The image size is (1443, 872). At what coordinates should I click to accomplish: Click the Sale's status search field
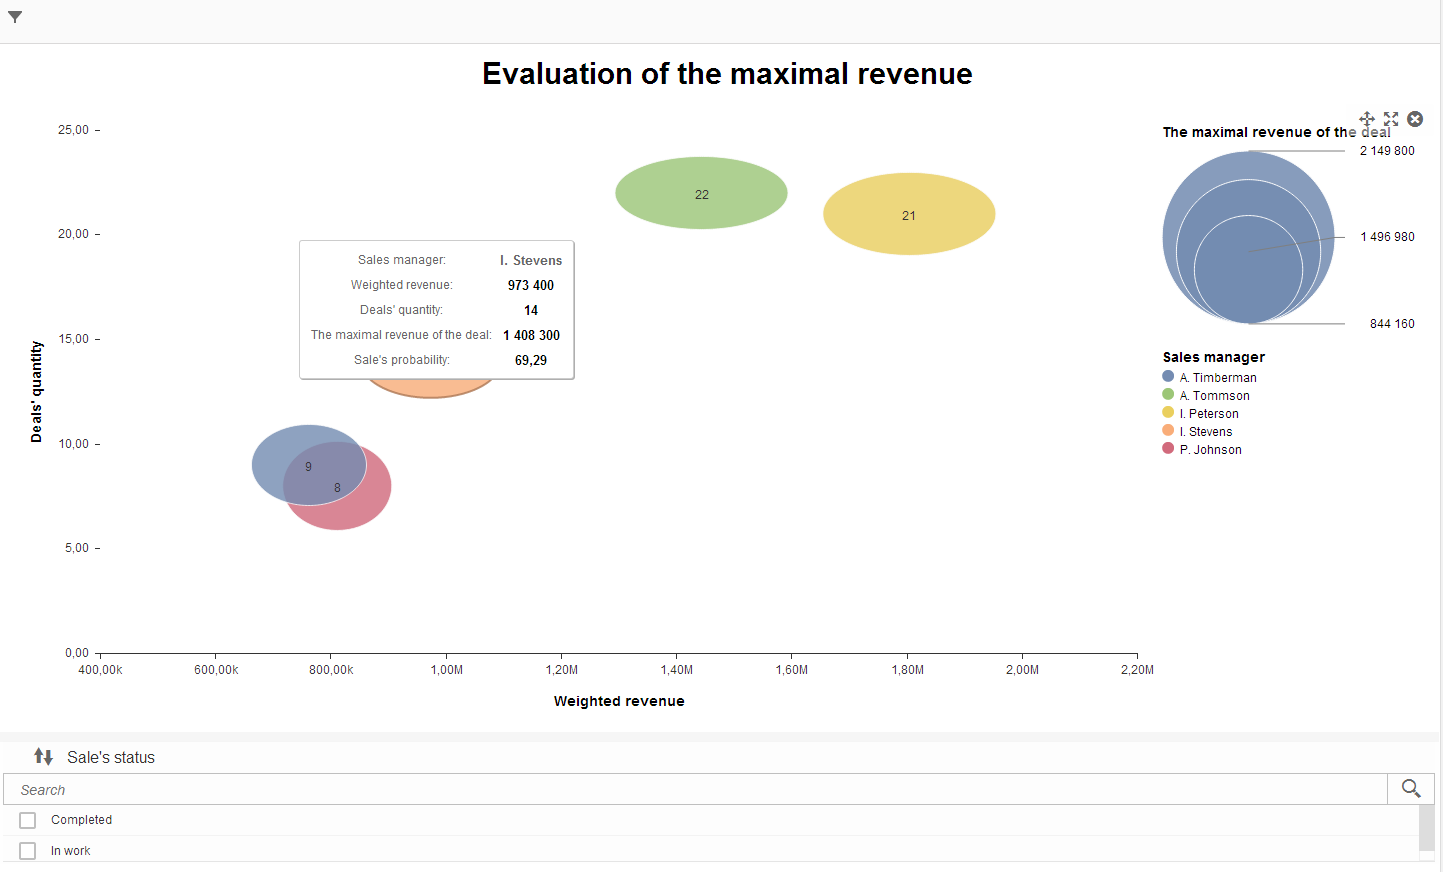coord(695,789)
